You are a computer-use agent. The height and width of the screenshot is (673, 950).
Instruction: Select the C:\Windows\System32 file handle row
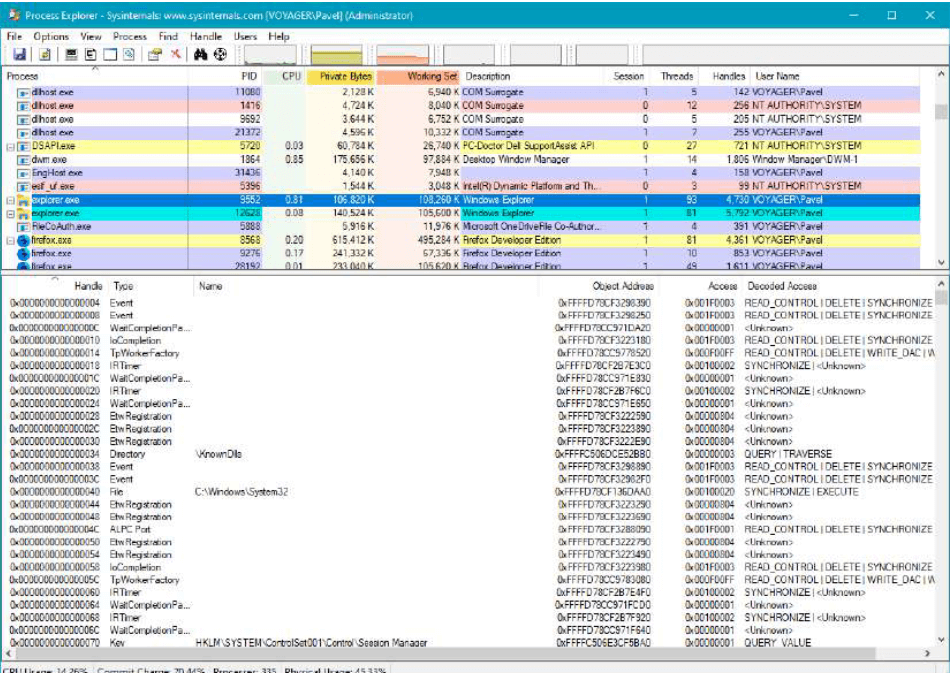point(470,492)
